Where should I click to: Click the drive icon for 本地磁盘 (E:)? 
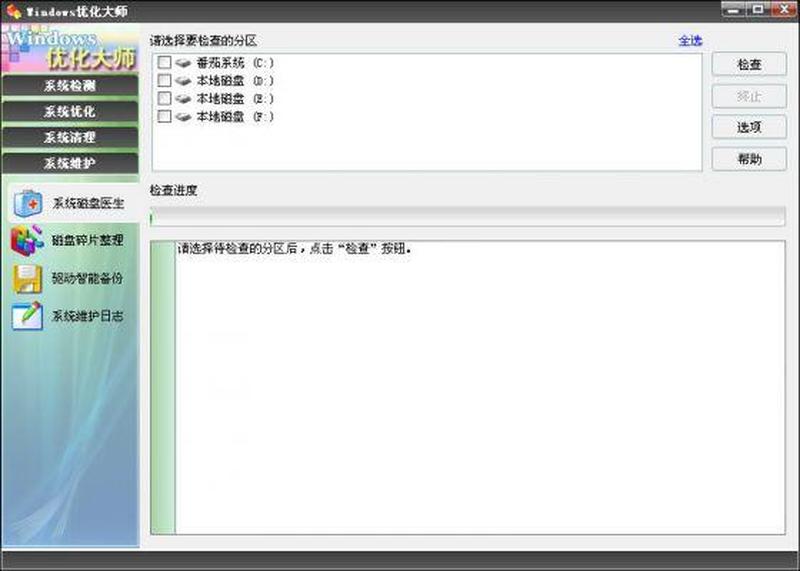183,99
